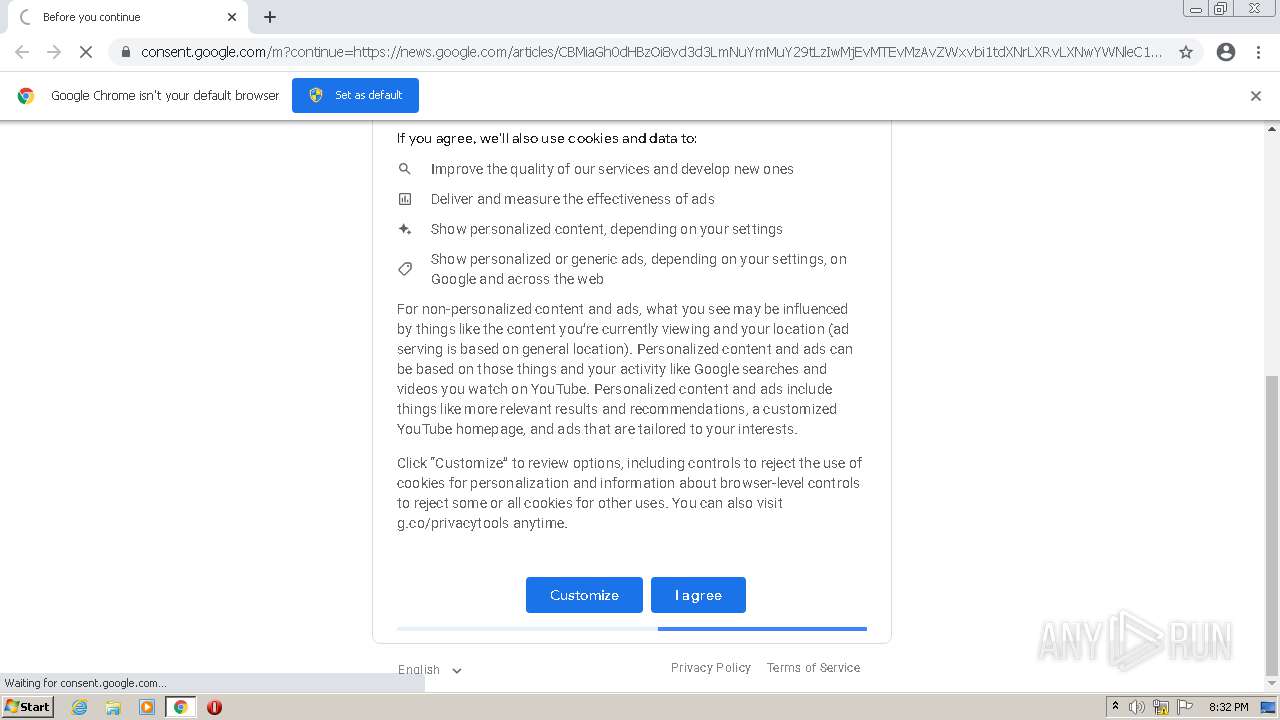Screen dimensions: 1280x720
Task: Go forward to the next page
Action: click(54, 52)
